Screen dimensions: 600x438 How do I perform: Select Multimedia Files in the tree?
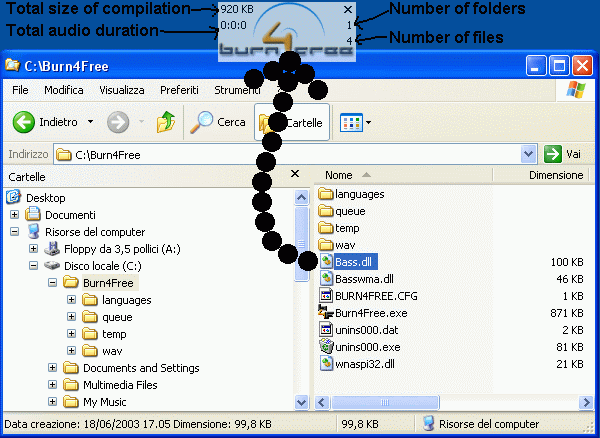click(120, 385)
